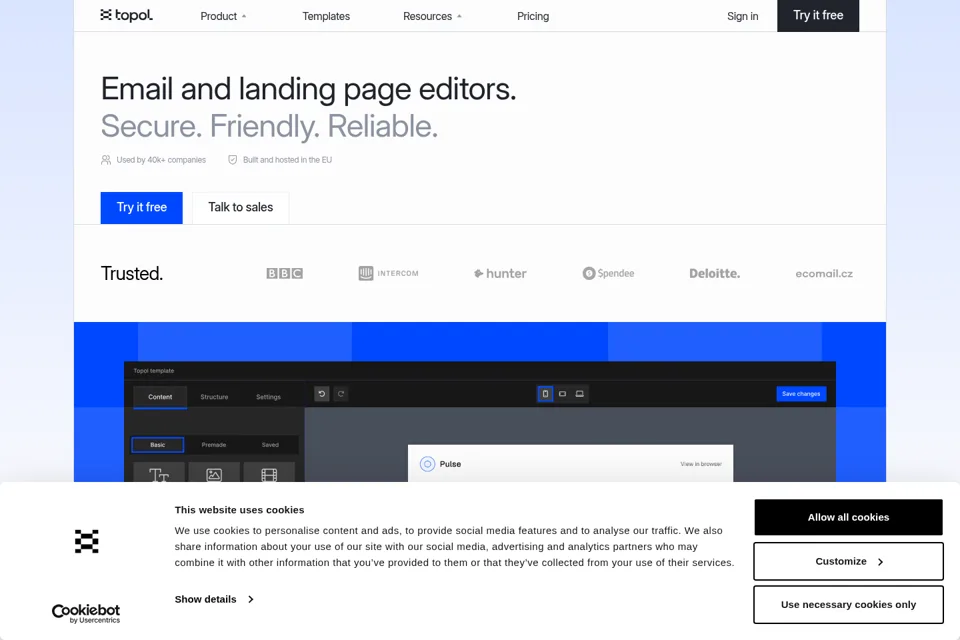Expand Show details in the cookie banner
This screenshot has height=640, width=960.
214,599
